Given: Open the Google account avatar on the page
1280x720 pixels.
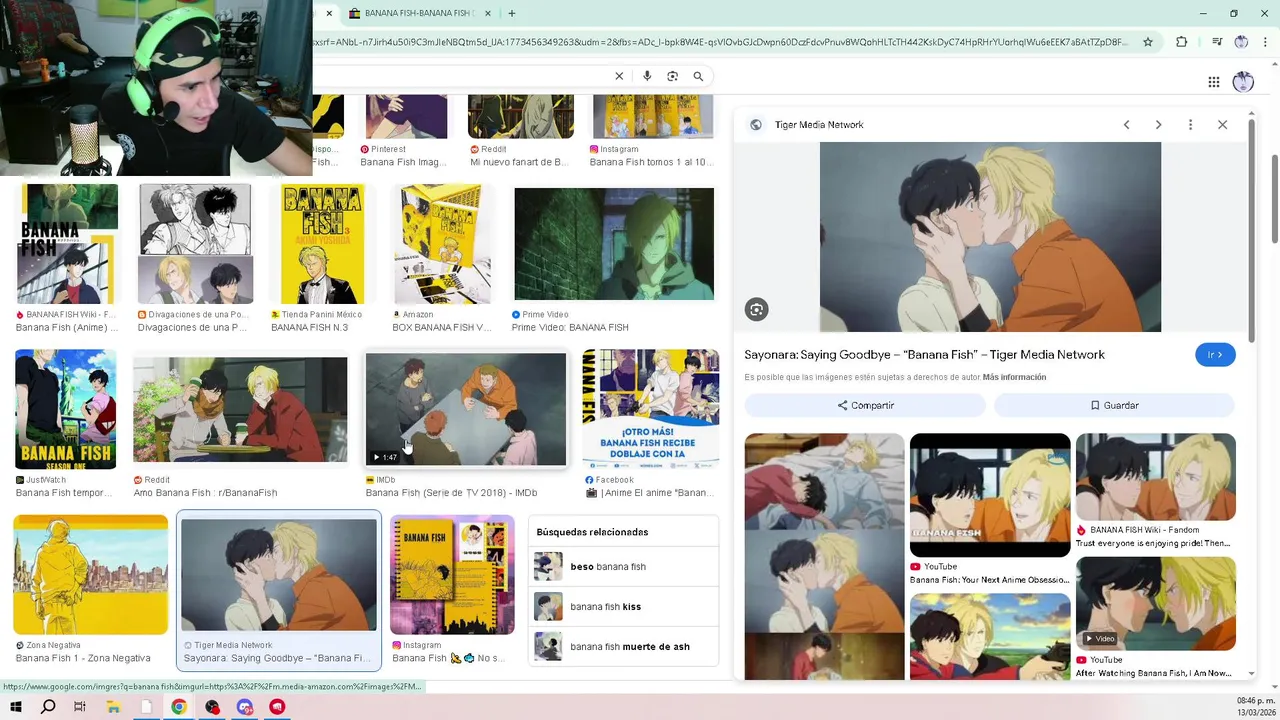Looking at the screenshot, I should [x=1243, y=82].
